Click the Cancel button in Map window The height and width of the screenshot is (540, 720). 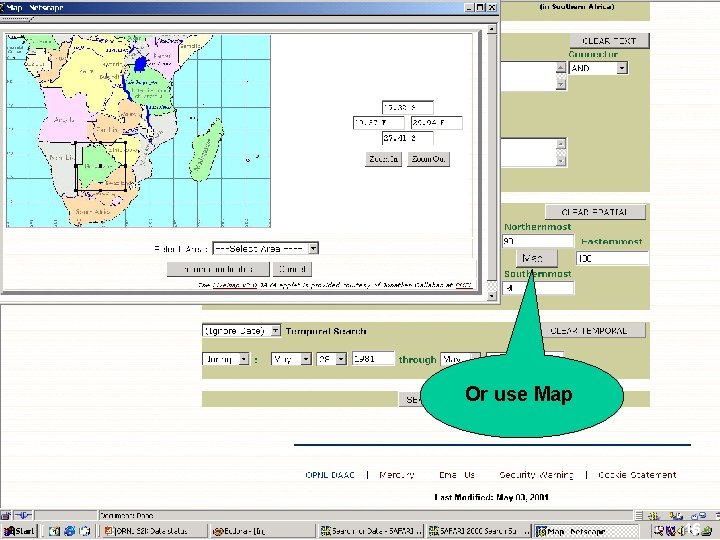[x=292, y=269]
